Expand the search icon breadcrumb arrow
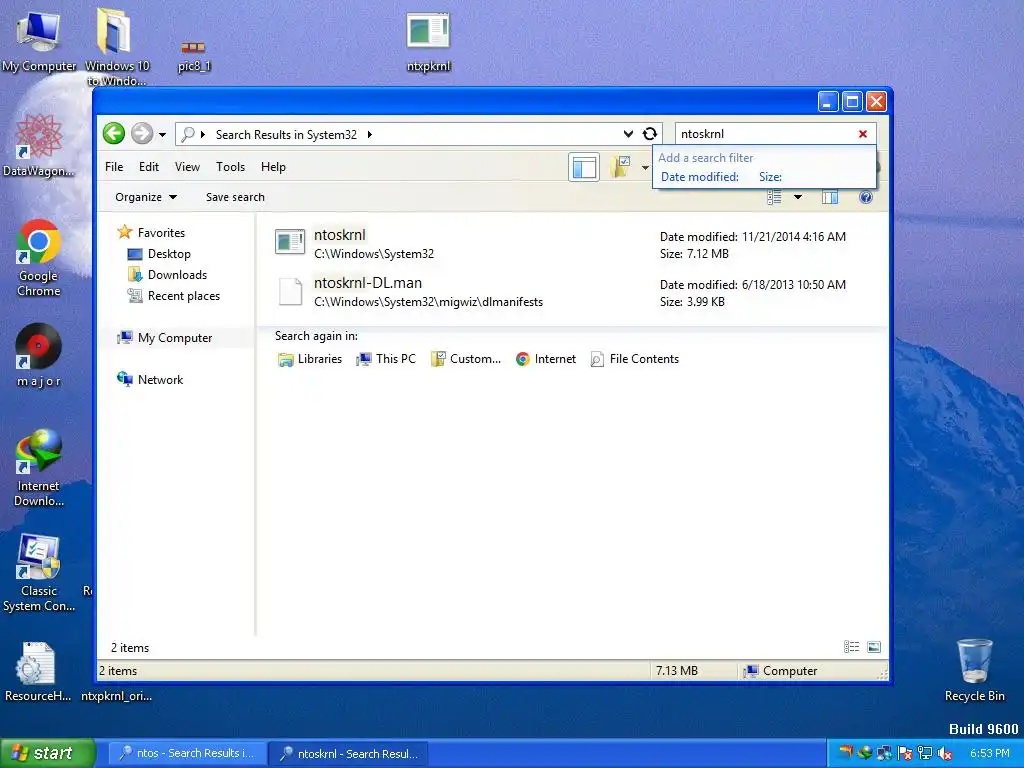Viewport: 1024px width, 768px height. pos(202,135)
